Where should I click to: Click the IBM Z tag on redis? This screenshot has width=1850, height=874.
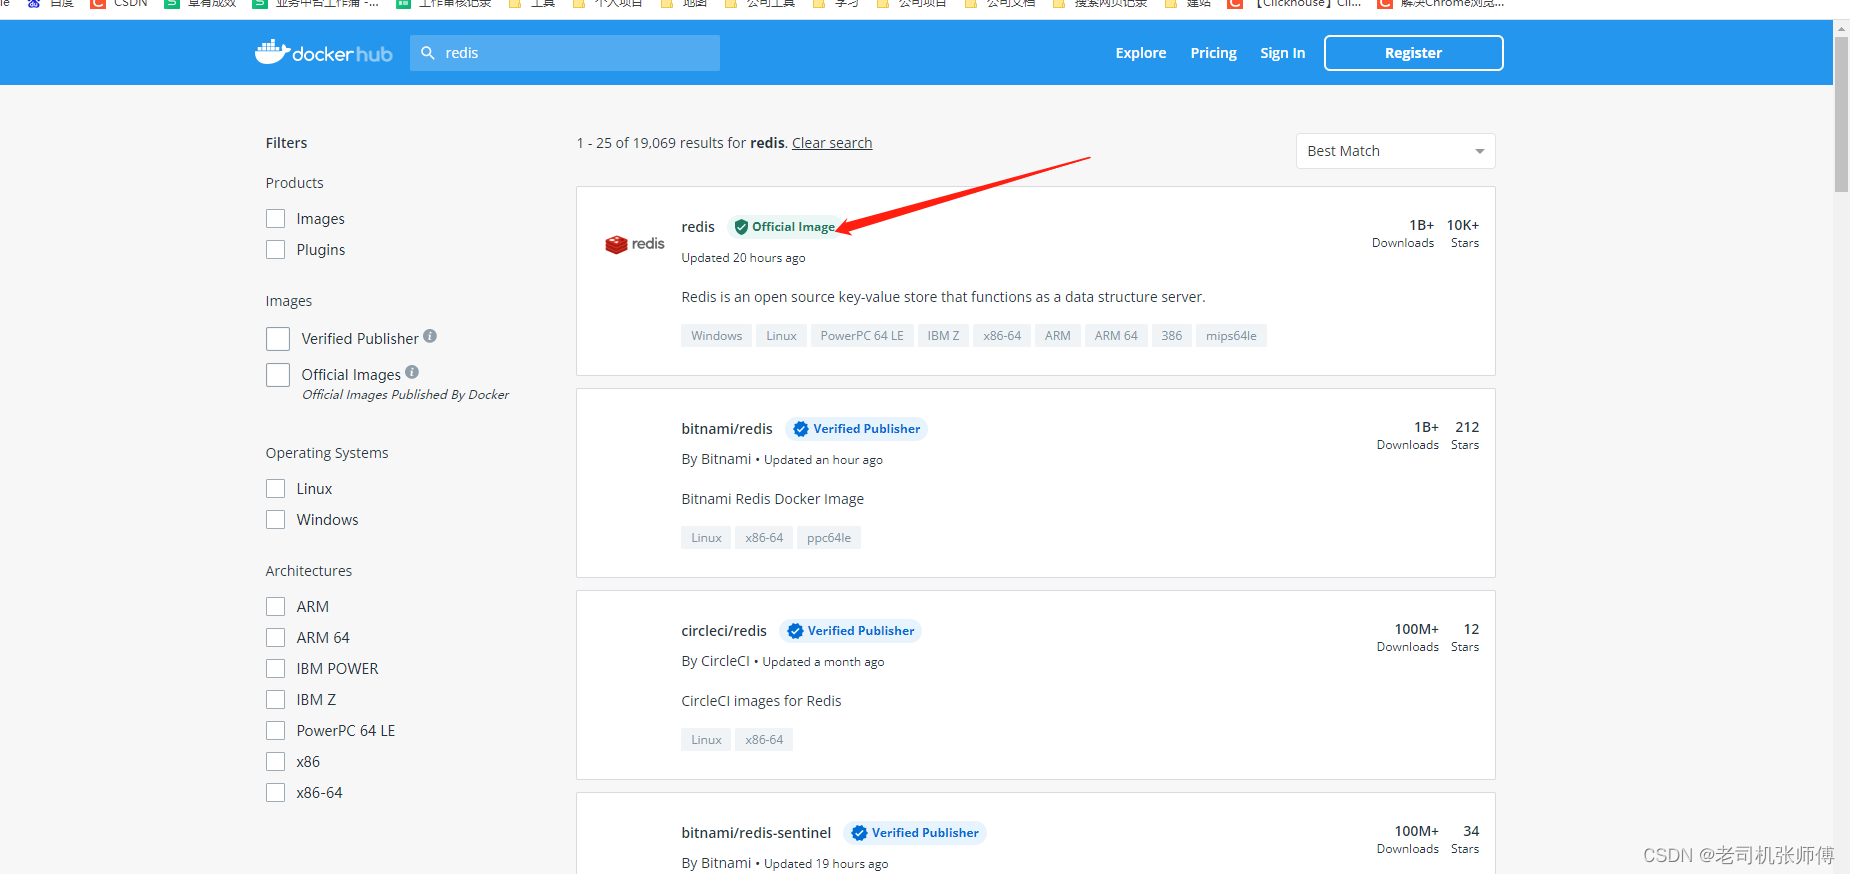coord(943,336)
